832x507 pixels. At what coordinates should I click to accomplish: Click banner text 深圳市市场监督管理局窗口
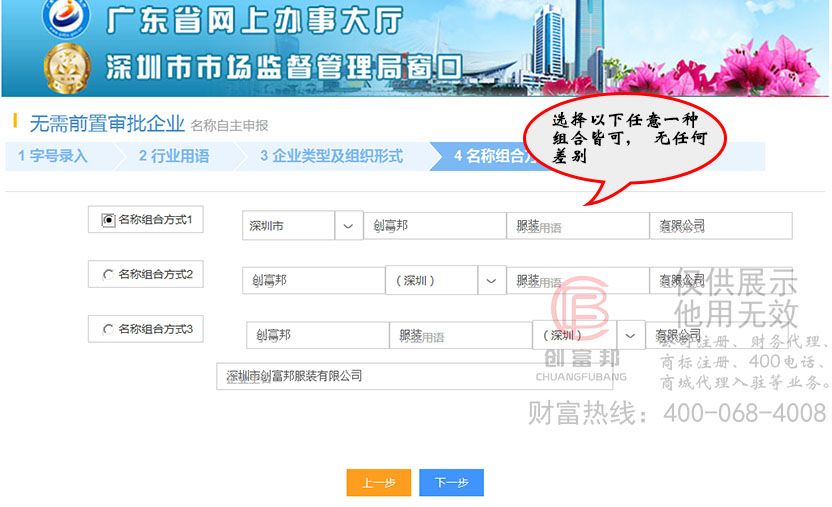point(284,68)
